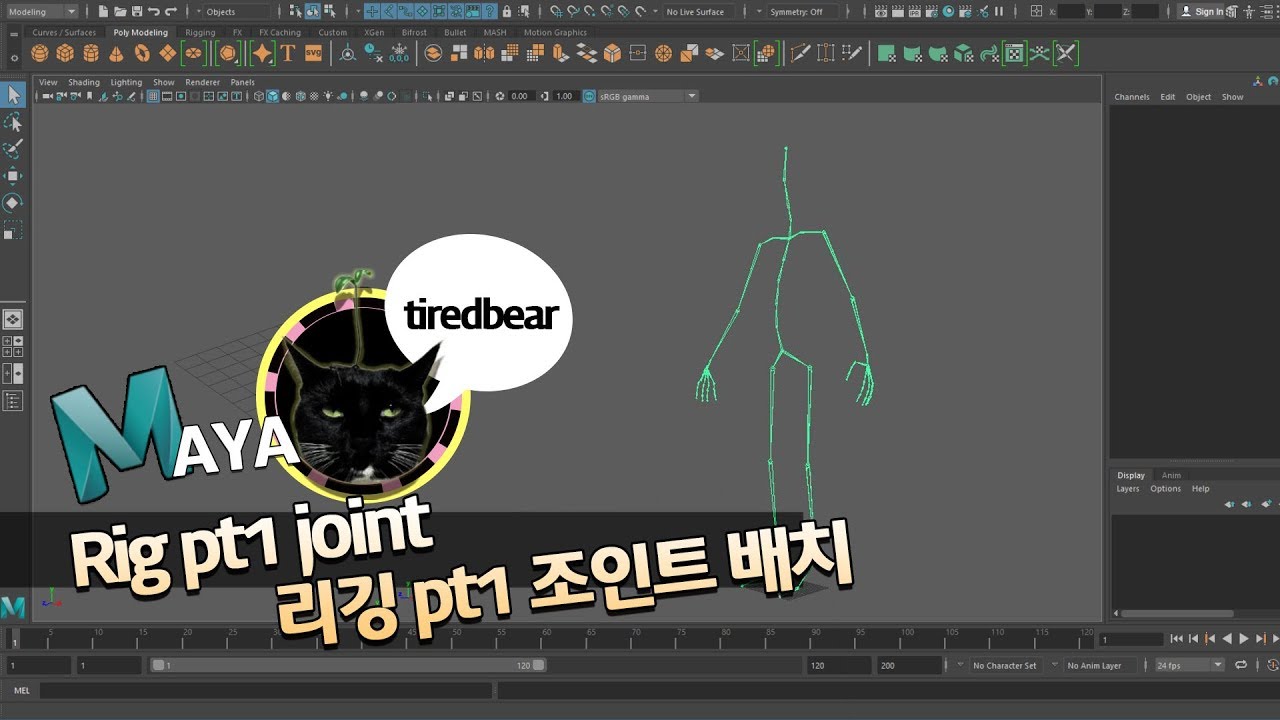Click the Sign In button

pyautogui.click(x=1200, y=12)
